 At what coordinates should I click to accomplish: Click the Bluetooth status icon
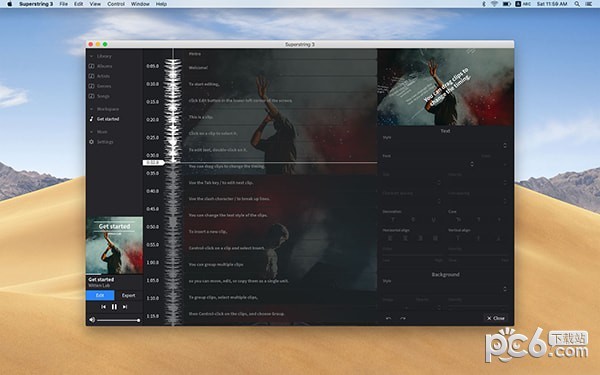coord(484,4)
